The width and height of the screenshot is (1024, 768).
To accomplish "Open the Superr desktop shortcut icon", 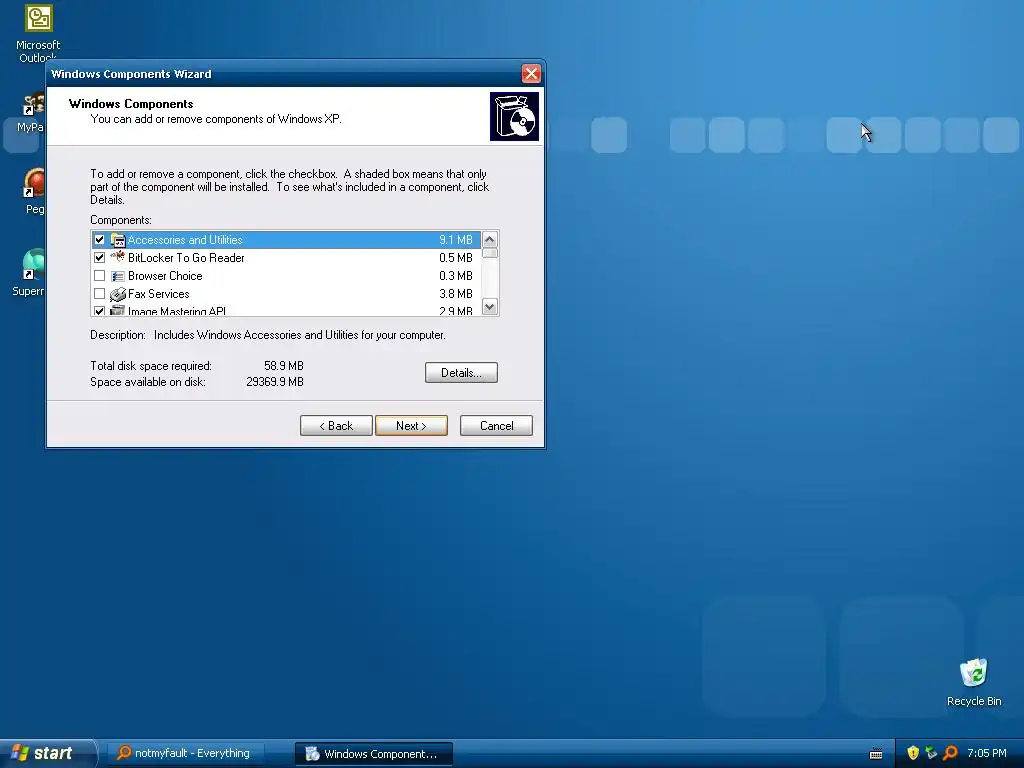I will [x=33, y=264].
